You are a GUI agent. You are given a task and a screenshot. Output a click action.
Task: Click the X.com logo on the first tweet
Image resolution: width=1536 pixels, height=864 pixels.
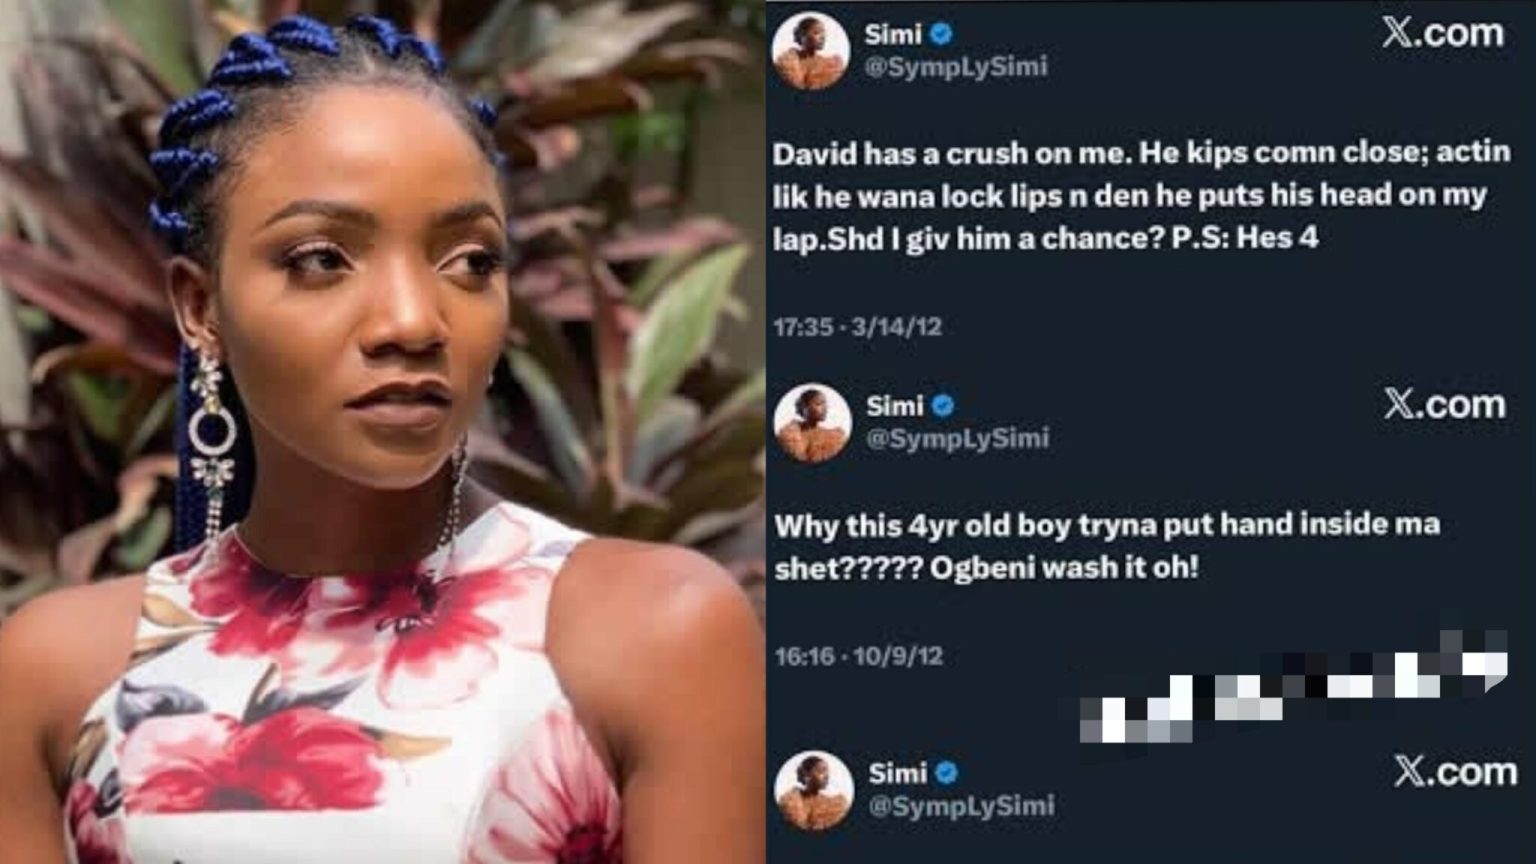tap(1442, 33)
